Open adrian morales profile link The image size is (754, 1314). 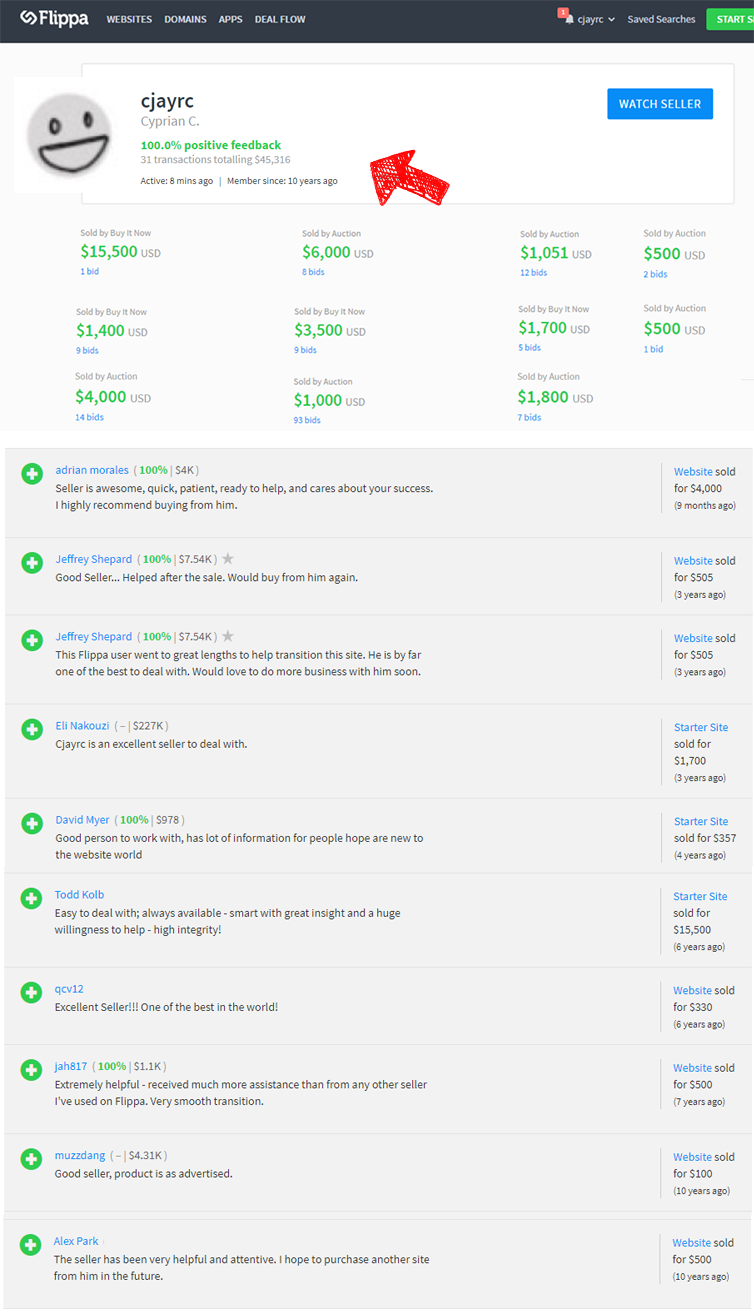tap(92, 470)
